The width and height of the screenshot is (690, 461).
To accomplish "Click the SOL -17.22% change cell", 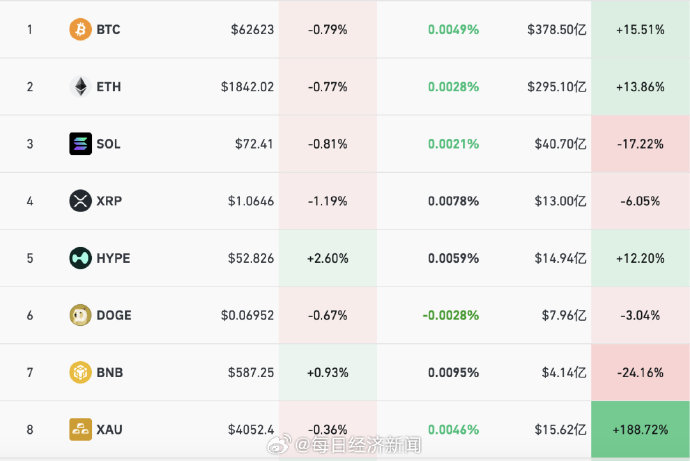I will [x=640, y=144].
